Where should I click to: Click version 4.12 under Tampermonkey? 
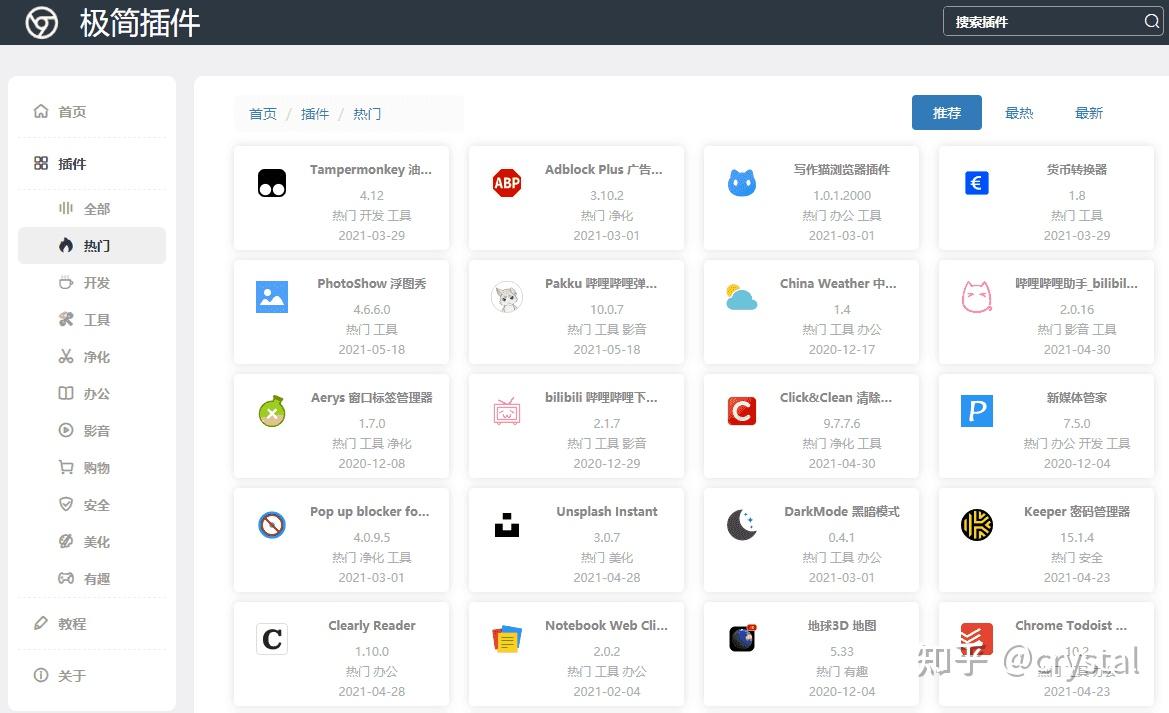371,195
